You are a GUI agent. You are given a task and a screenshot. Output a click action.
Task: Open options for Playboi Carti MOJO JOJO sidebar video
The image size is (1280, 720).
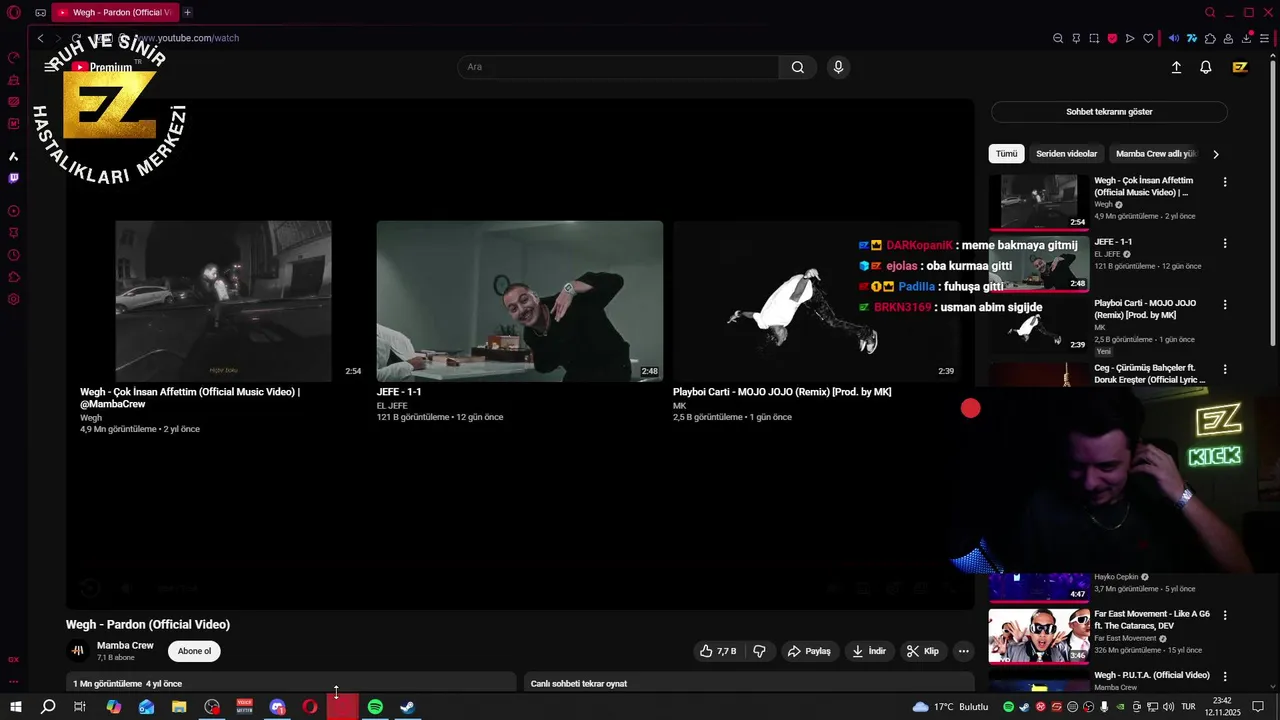coord(1225,304)
